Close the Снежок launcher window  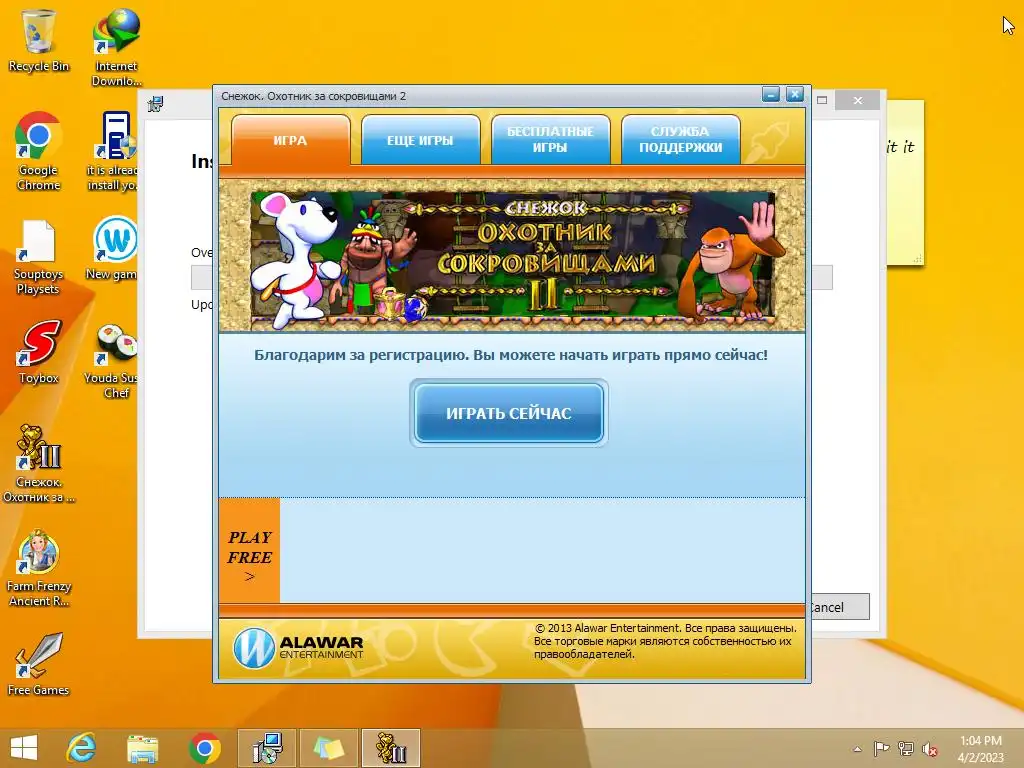click(x=795, y=95)
